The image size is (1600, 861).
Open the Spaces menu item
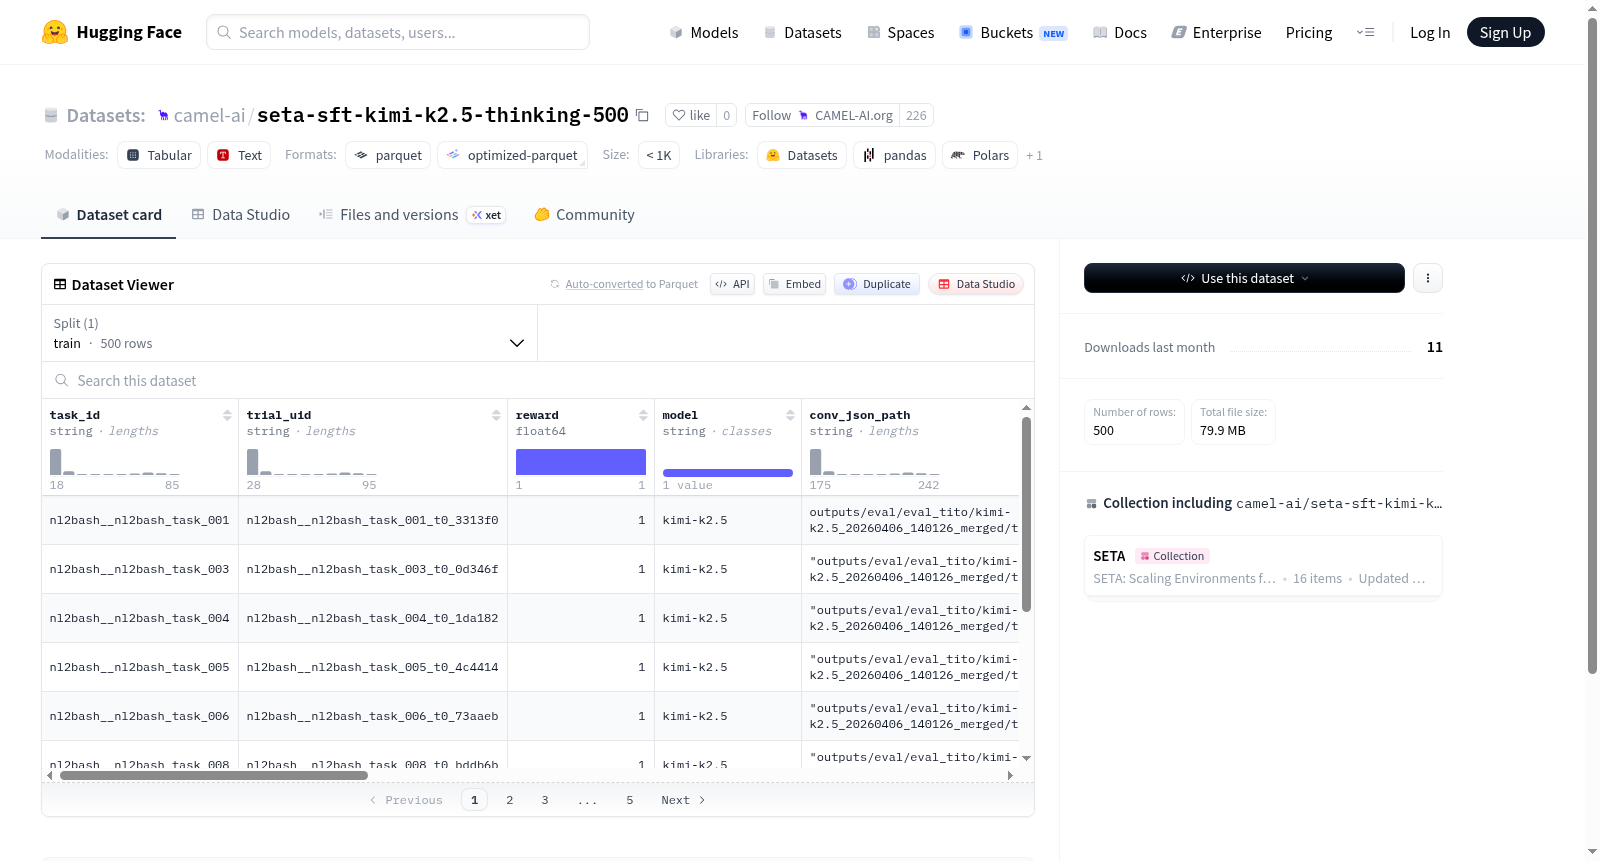[901, 32]
